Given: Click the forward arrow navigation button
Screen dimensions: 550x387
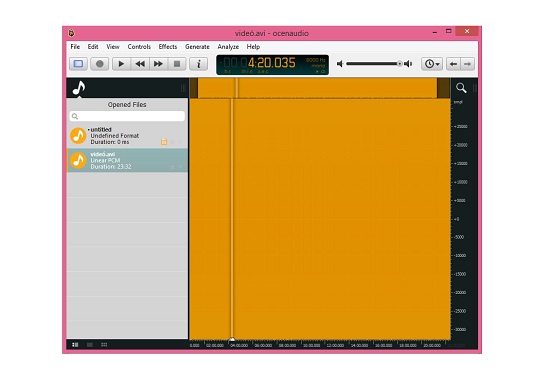Looking at the screenshot, I should click(468, 64).
